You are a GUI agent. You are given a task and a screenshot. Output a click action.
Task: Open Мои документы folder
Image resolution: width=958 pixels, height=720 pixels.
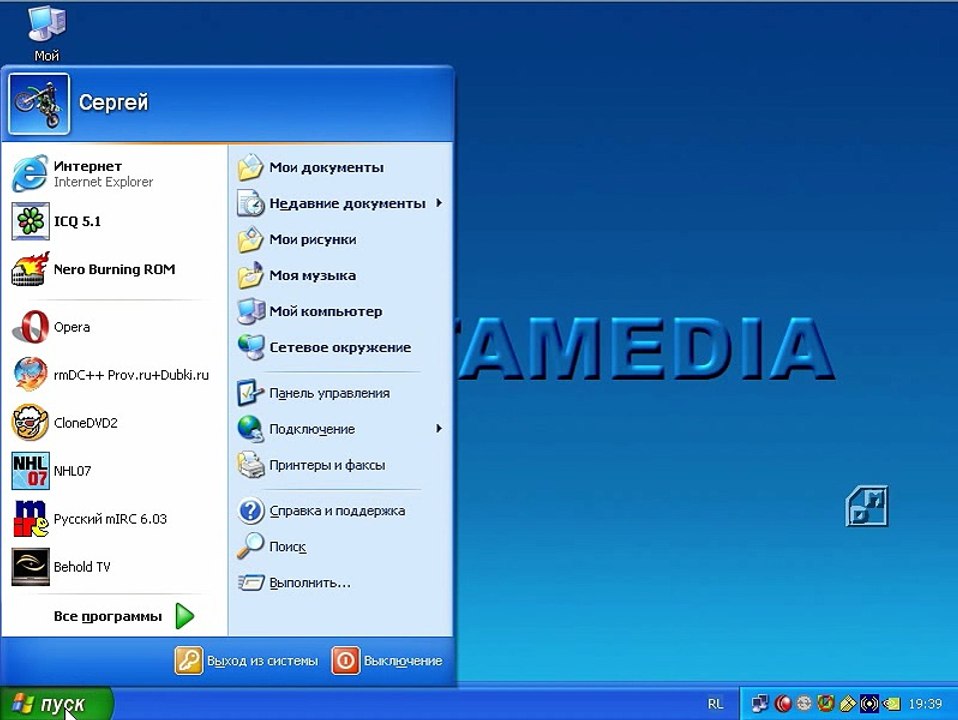click(341, 167)
